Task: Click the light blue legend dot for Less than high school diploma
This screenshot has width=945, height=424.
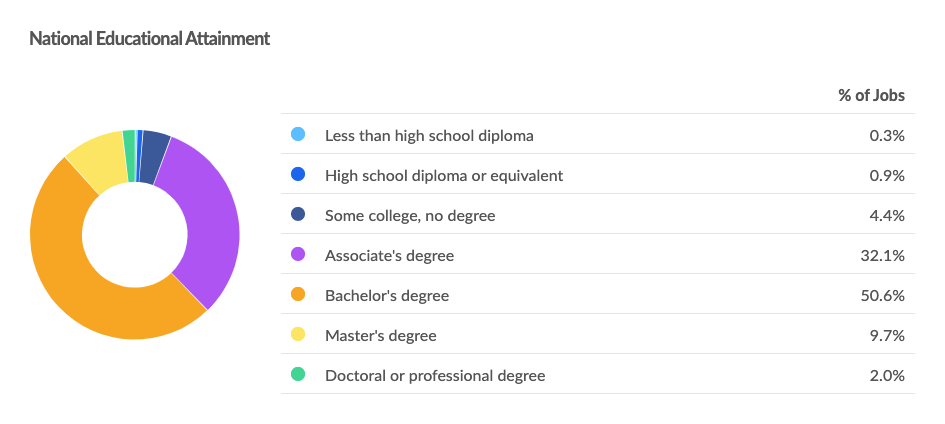Action: [x=298, y=134]
